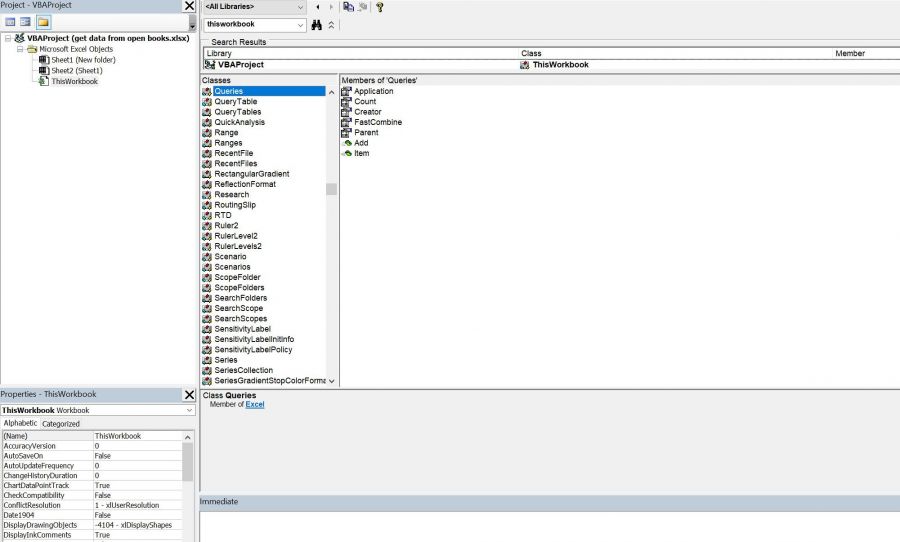Hide search results with double chevron
Screen dimensions: 900x542
(x=331, y=25)
